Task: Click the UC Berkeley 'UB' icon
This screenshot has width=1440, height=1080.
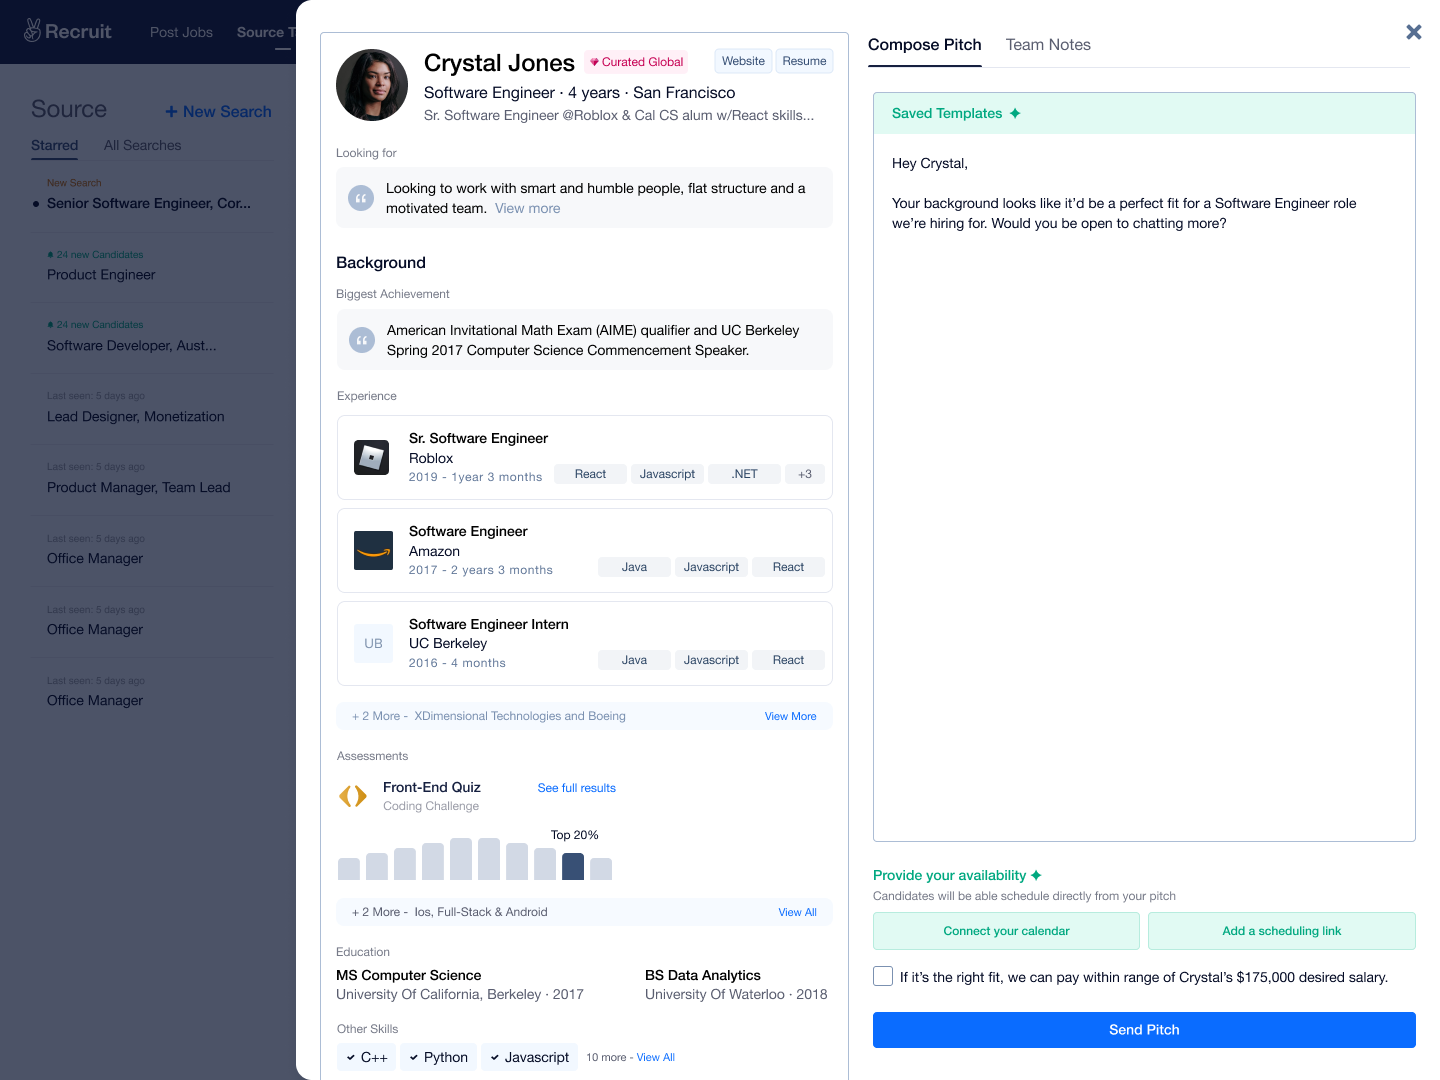Action: (372, 643)
